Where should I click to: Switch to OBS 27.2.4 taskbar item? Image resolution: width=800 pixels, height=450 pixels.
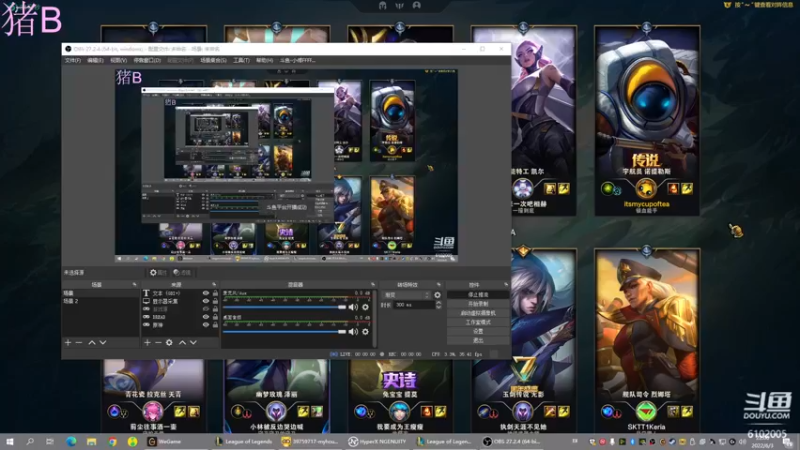point(514,441)
